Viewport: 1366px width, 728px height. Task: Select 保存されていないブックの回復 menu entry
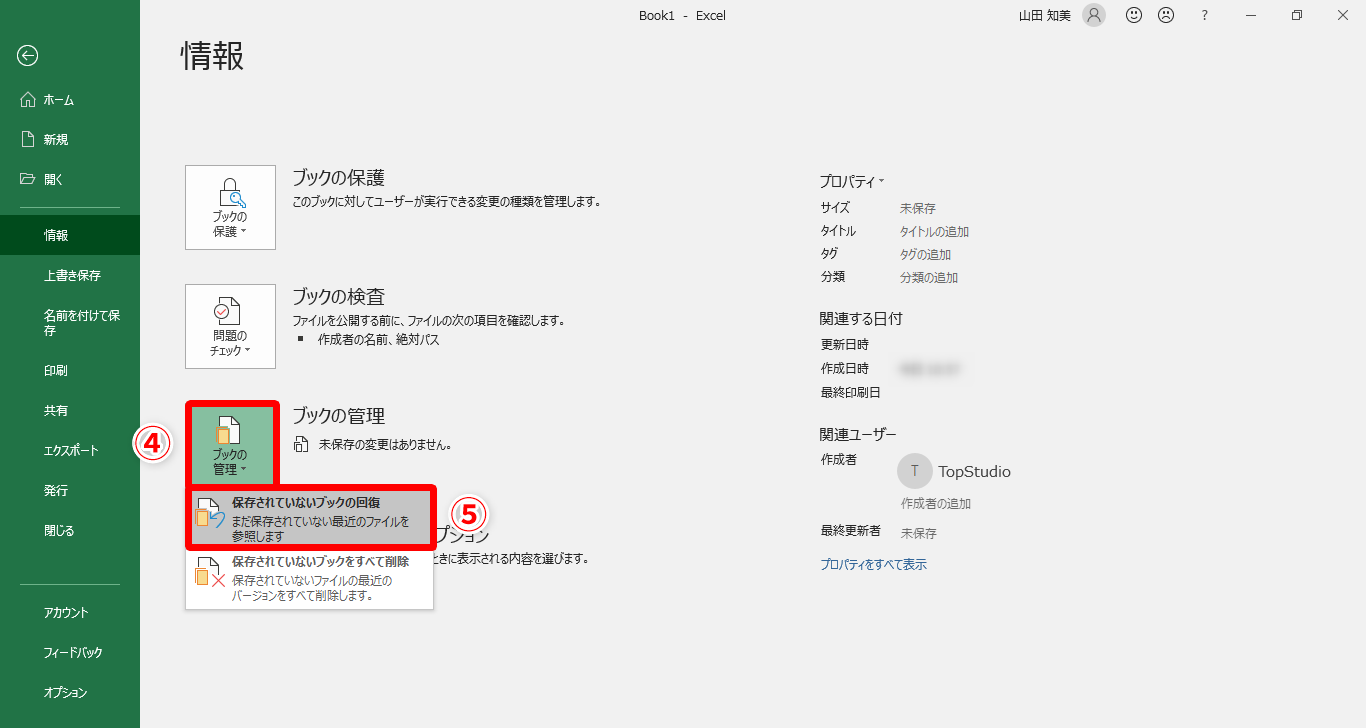tap(310, 518)
